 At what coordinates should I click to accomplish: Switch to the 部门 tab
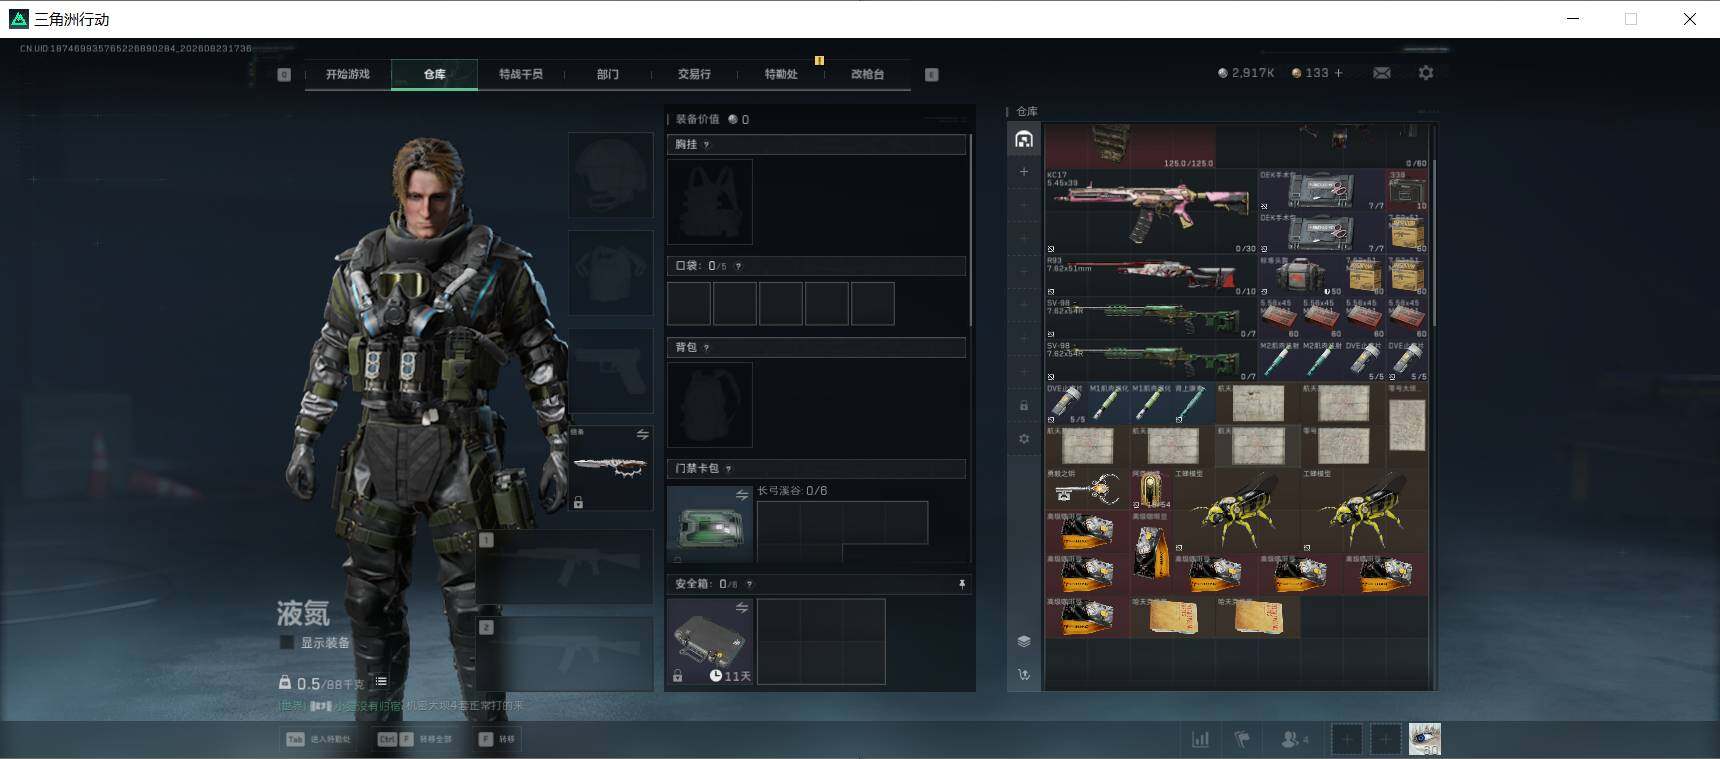(608, 74)
